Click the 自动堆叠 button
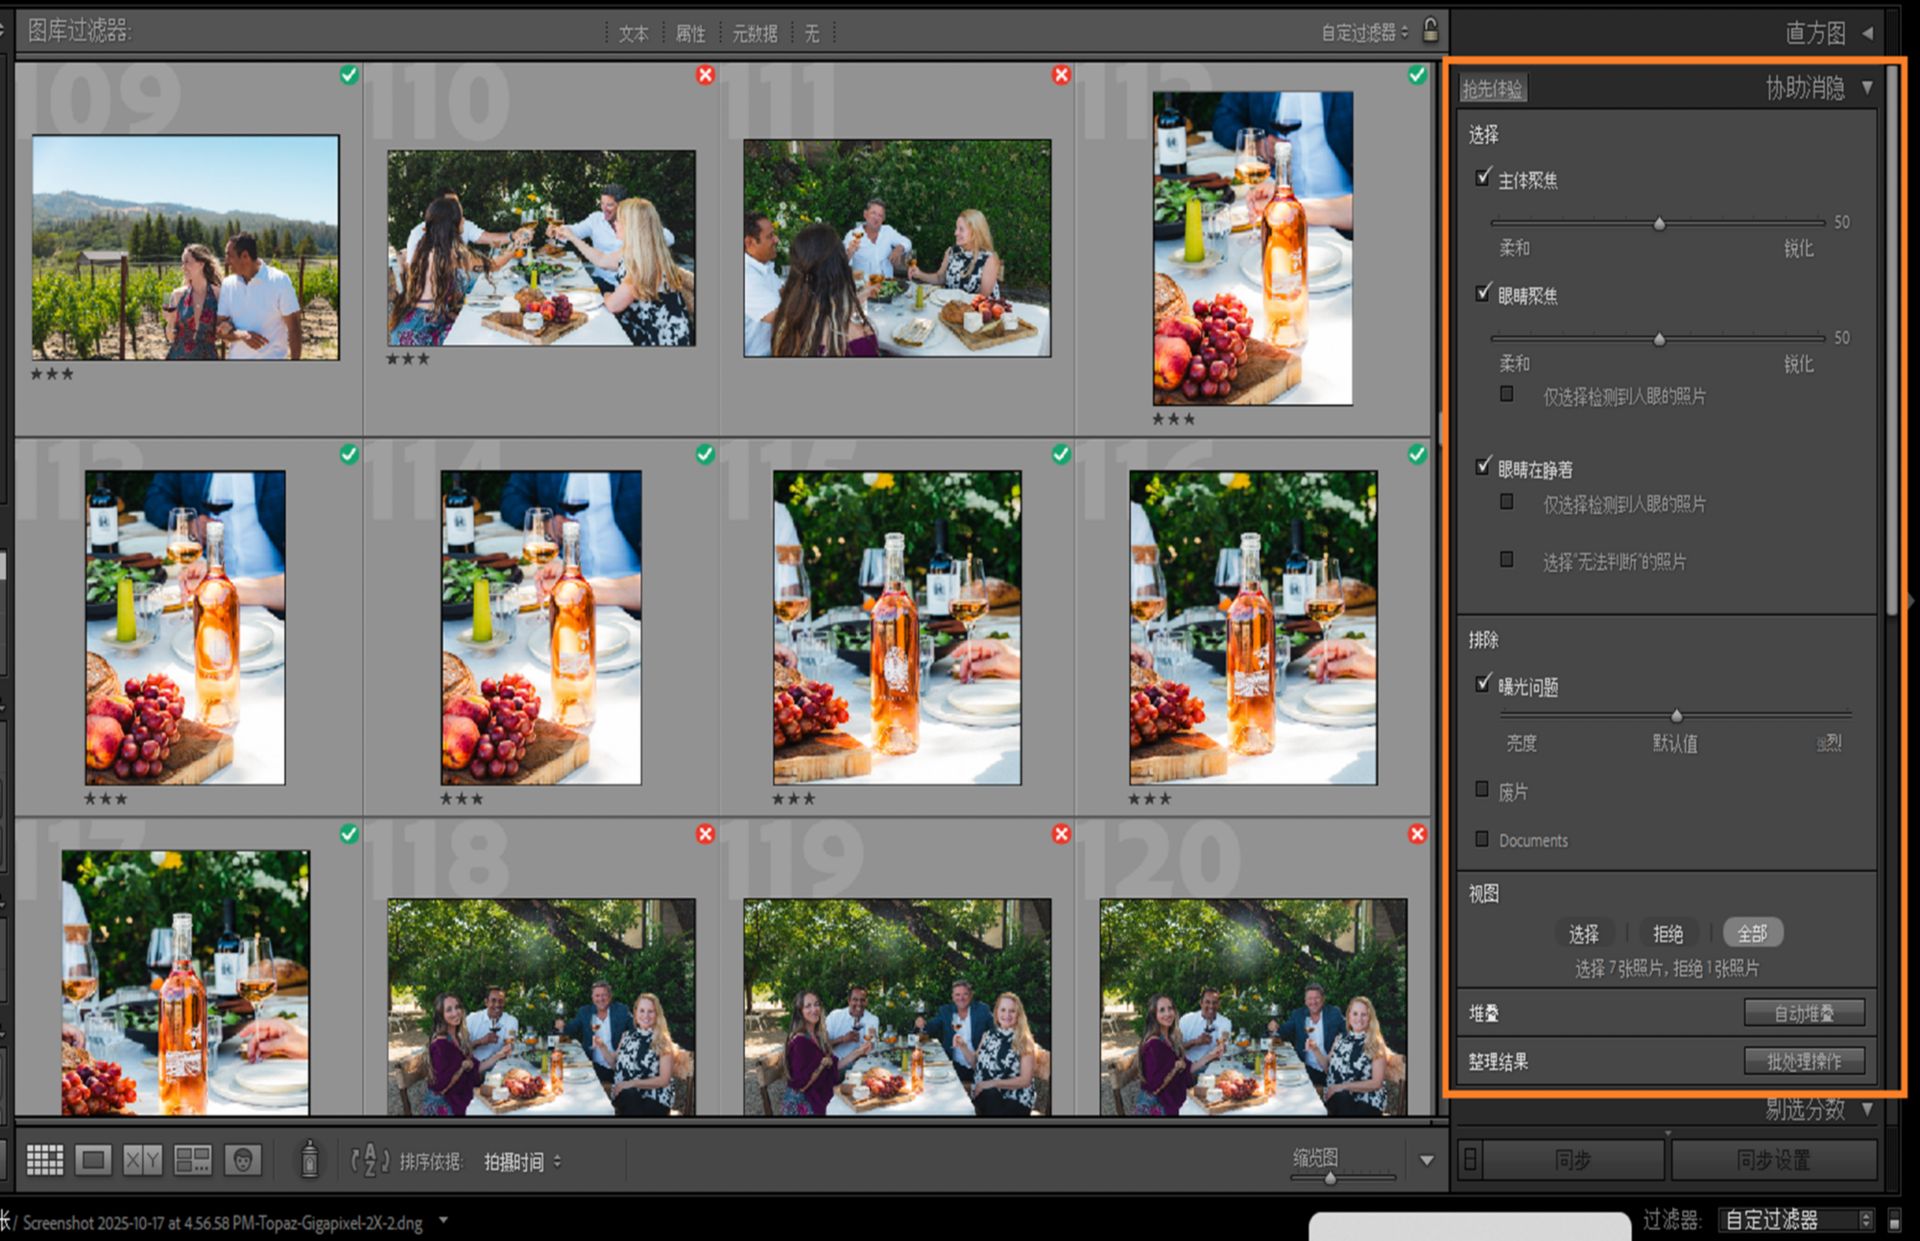 point(1804,1013)
